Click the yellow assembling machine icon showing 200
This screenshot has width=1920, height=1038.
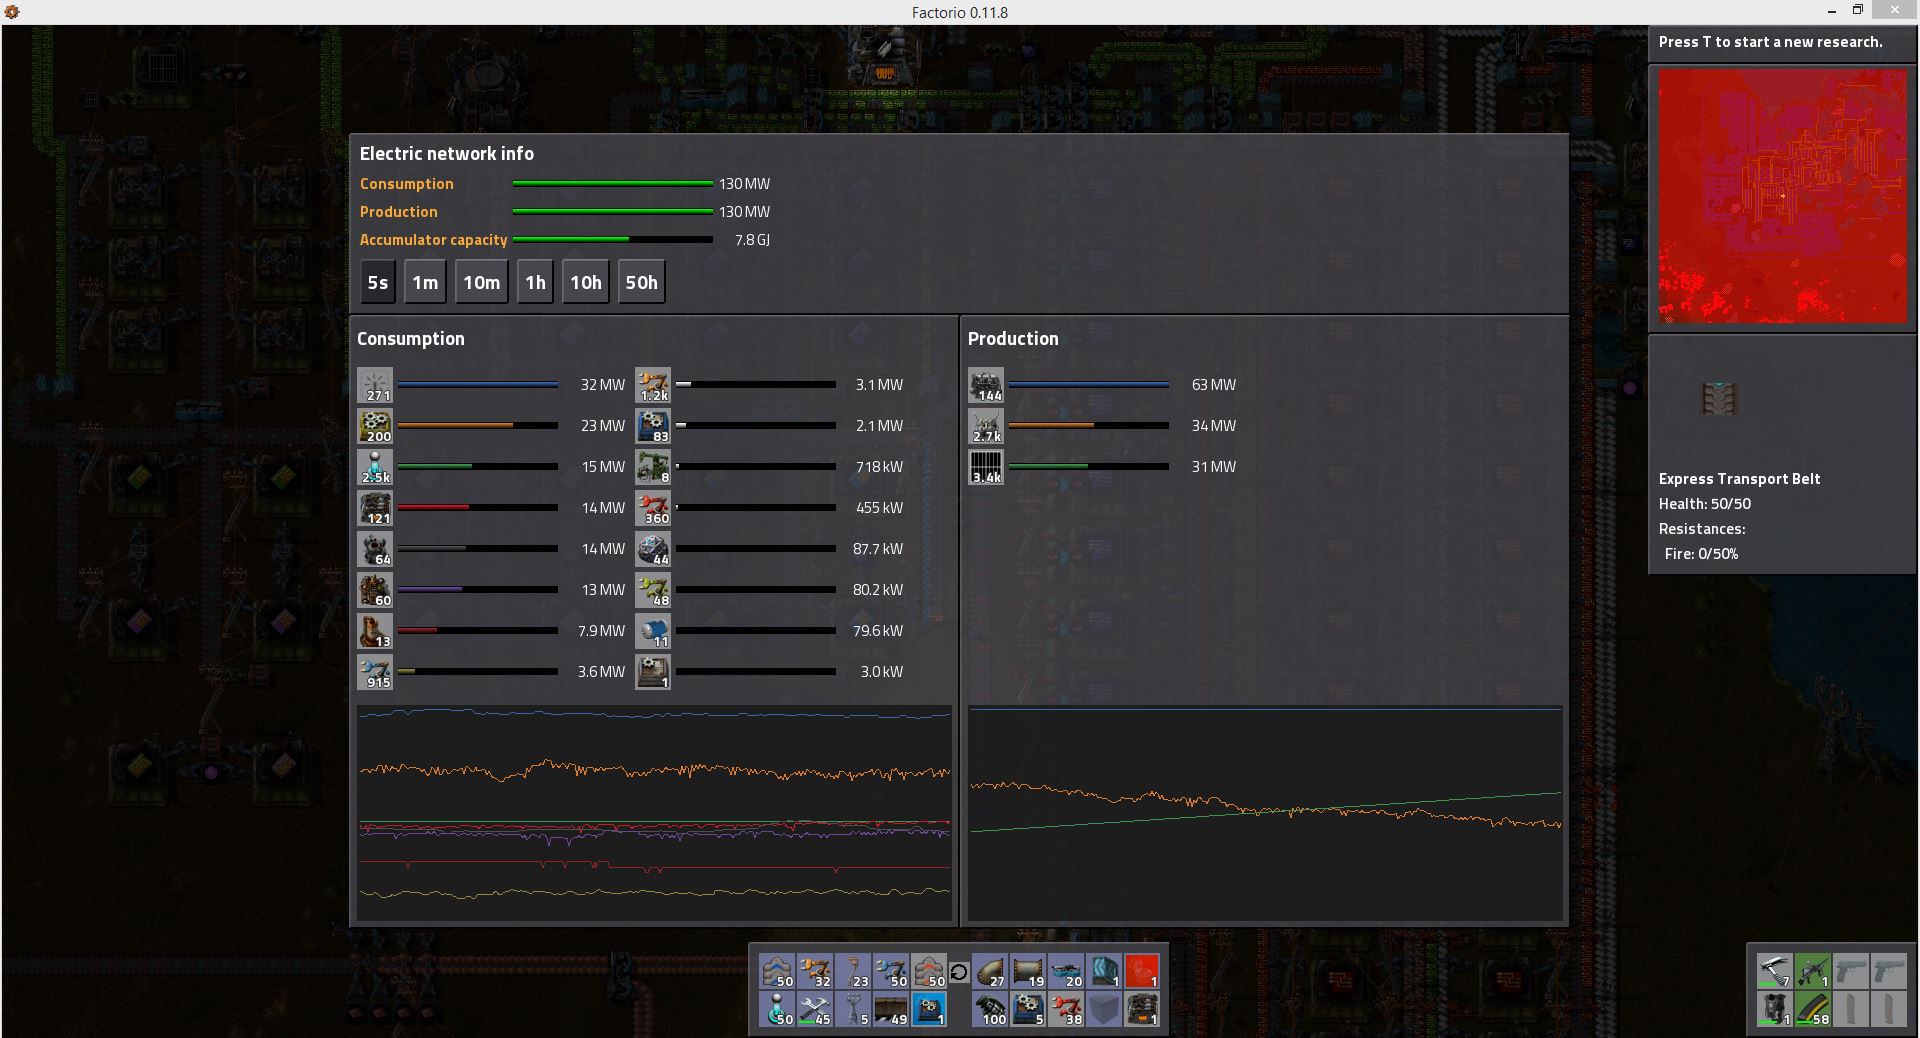tap(375, 426)
